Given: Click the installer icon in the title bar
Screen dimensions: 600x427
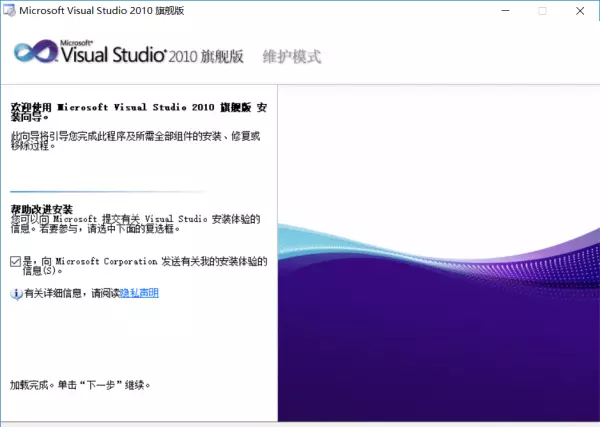Looking at the screenshot, I should point(9,10).
